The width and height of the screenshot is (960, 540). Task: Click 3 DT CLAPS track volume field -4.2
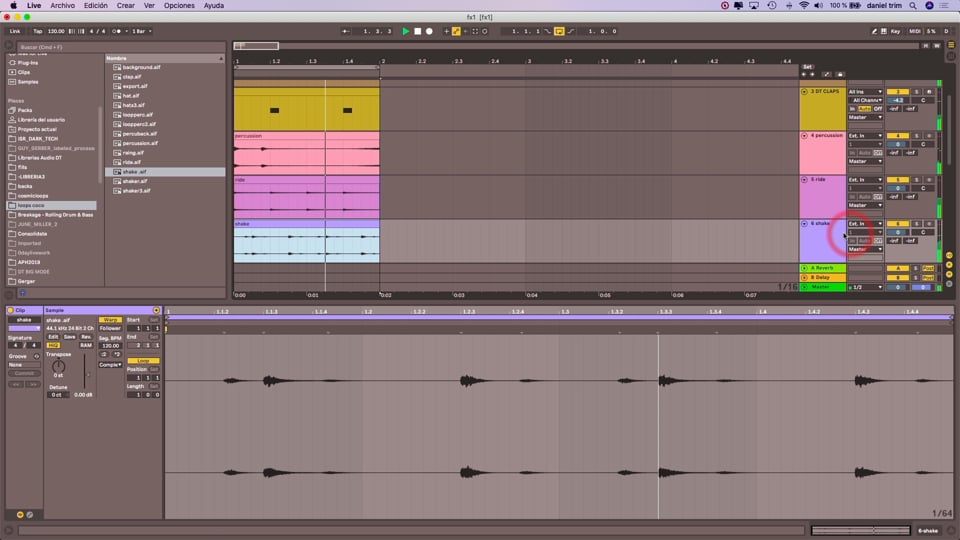tap(898, 100)
